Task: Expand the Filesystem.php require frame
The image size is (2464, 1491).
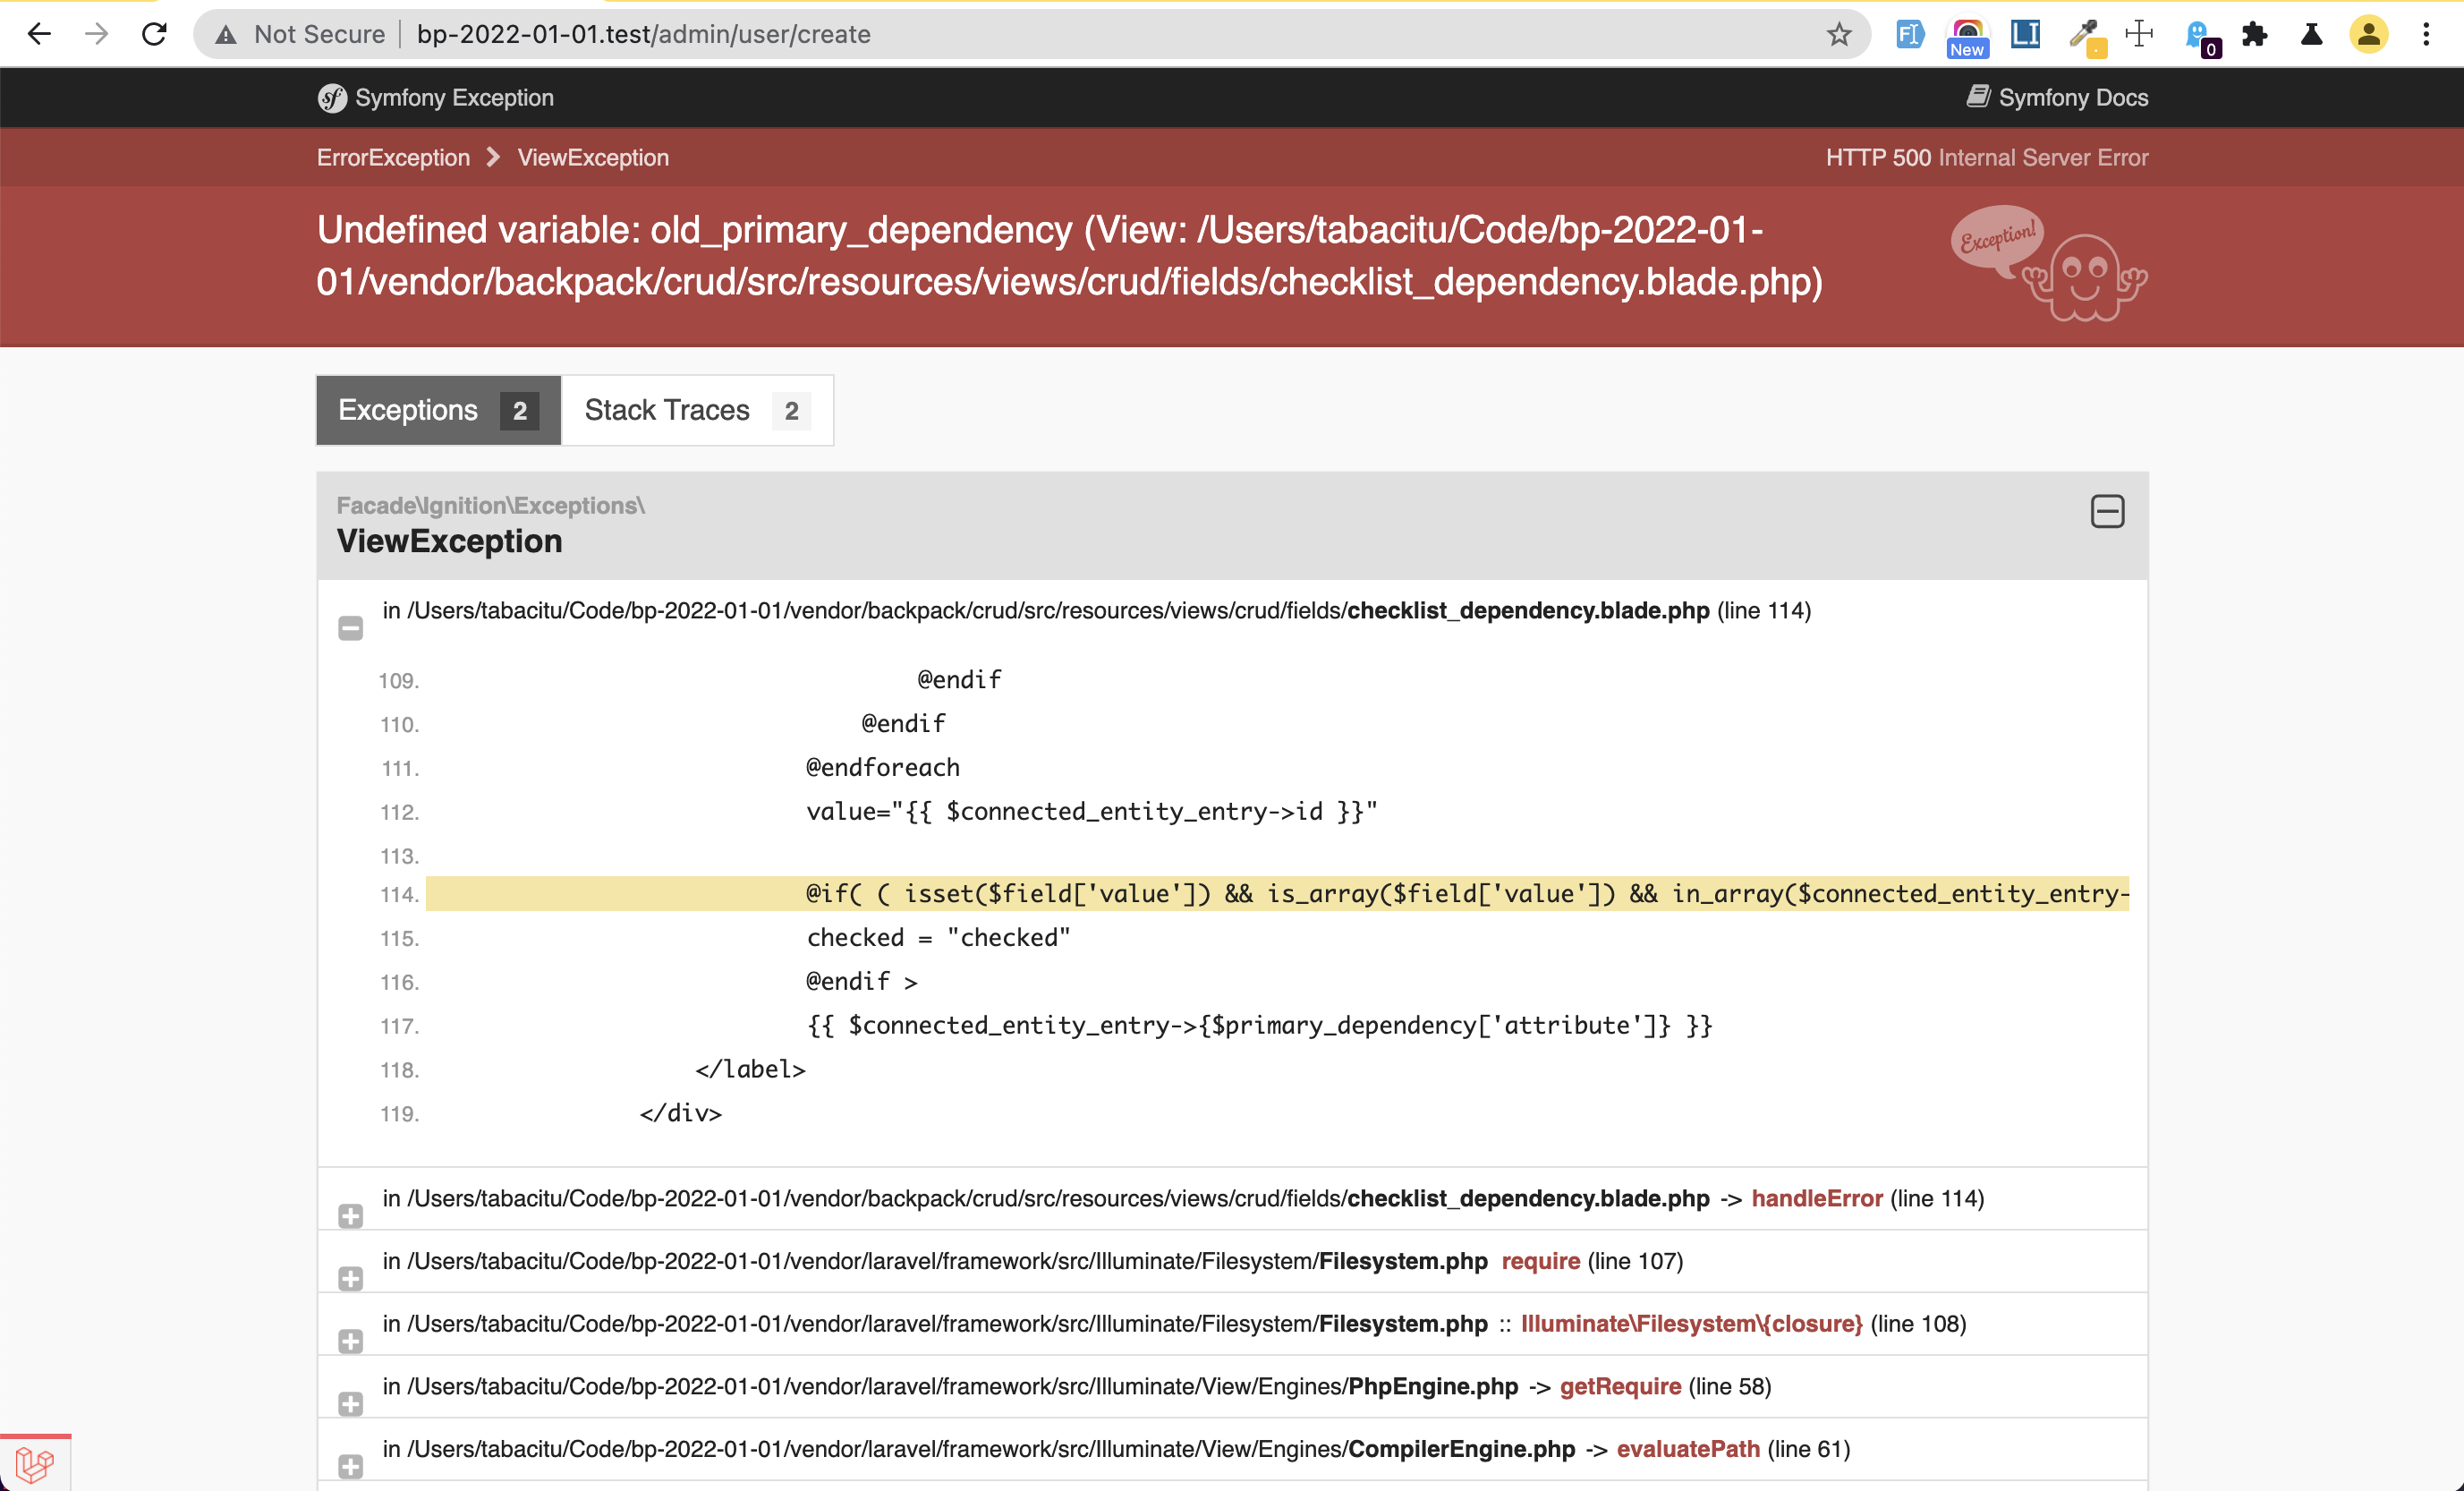Action: 350,1278
